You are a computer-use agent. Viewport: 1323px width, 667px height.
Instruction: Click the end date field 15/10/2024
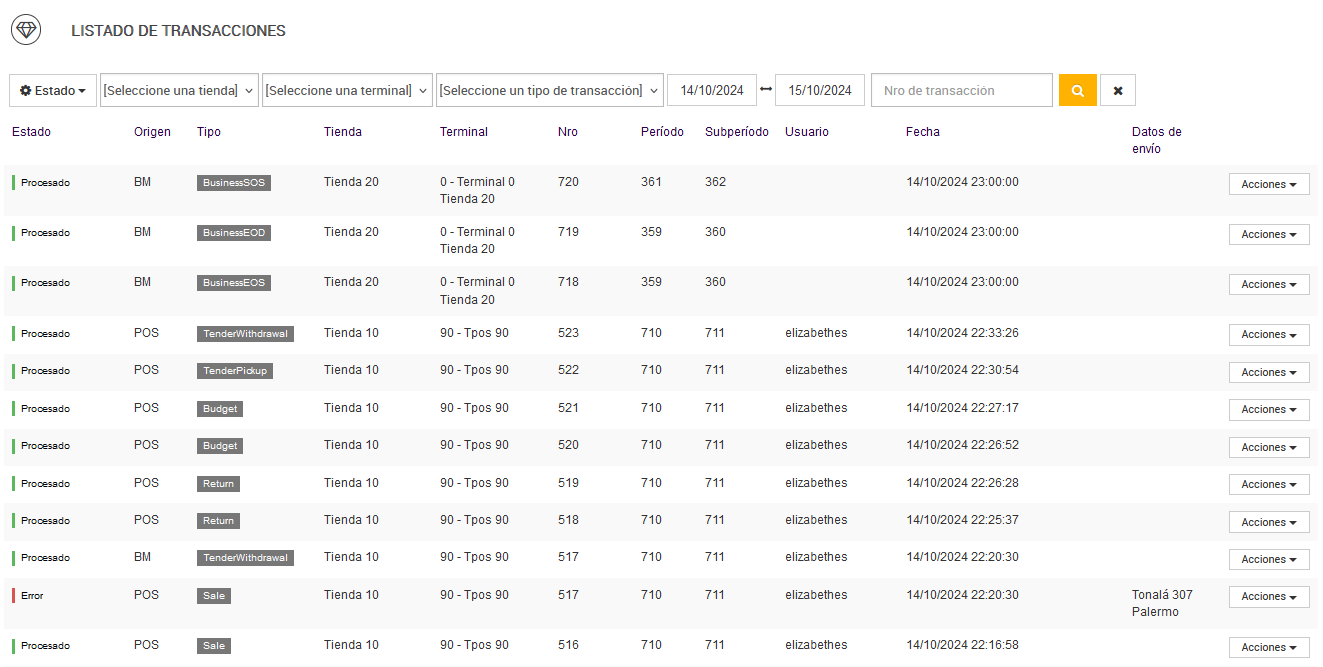pos(819,90)
